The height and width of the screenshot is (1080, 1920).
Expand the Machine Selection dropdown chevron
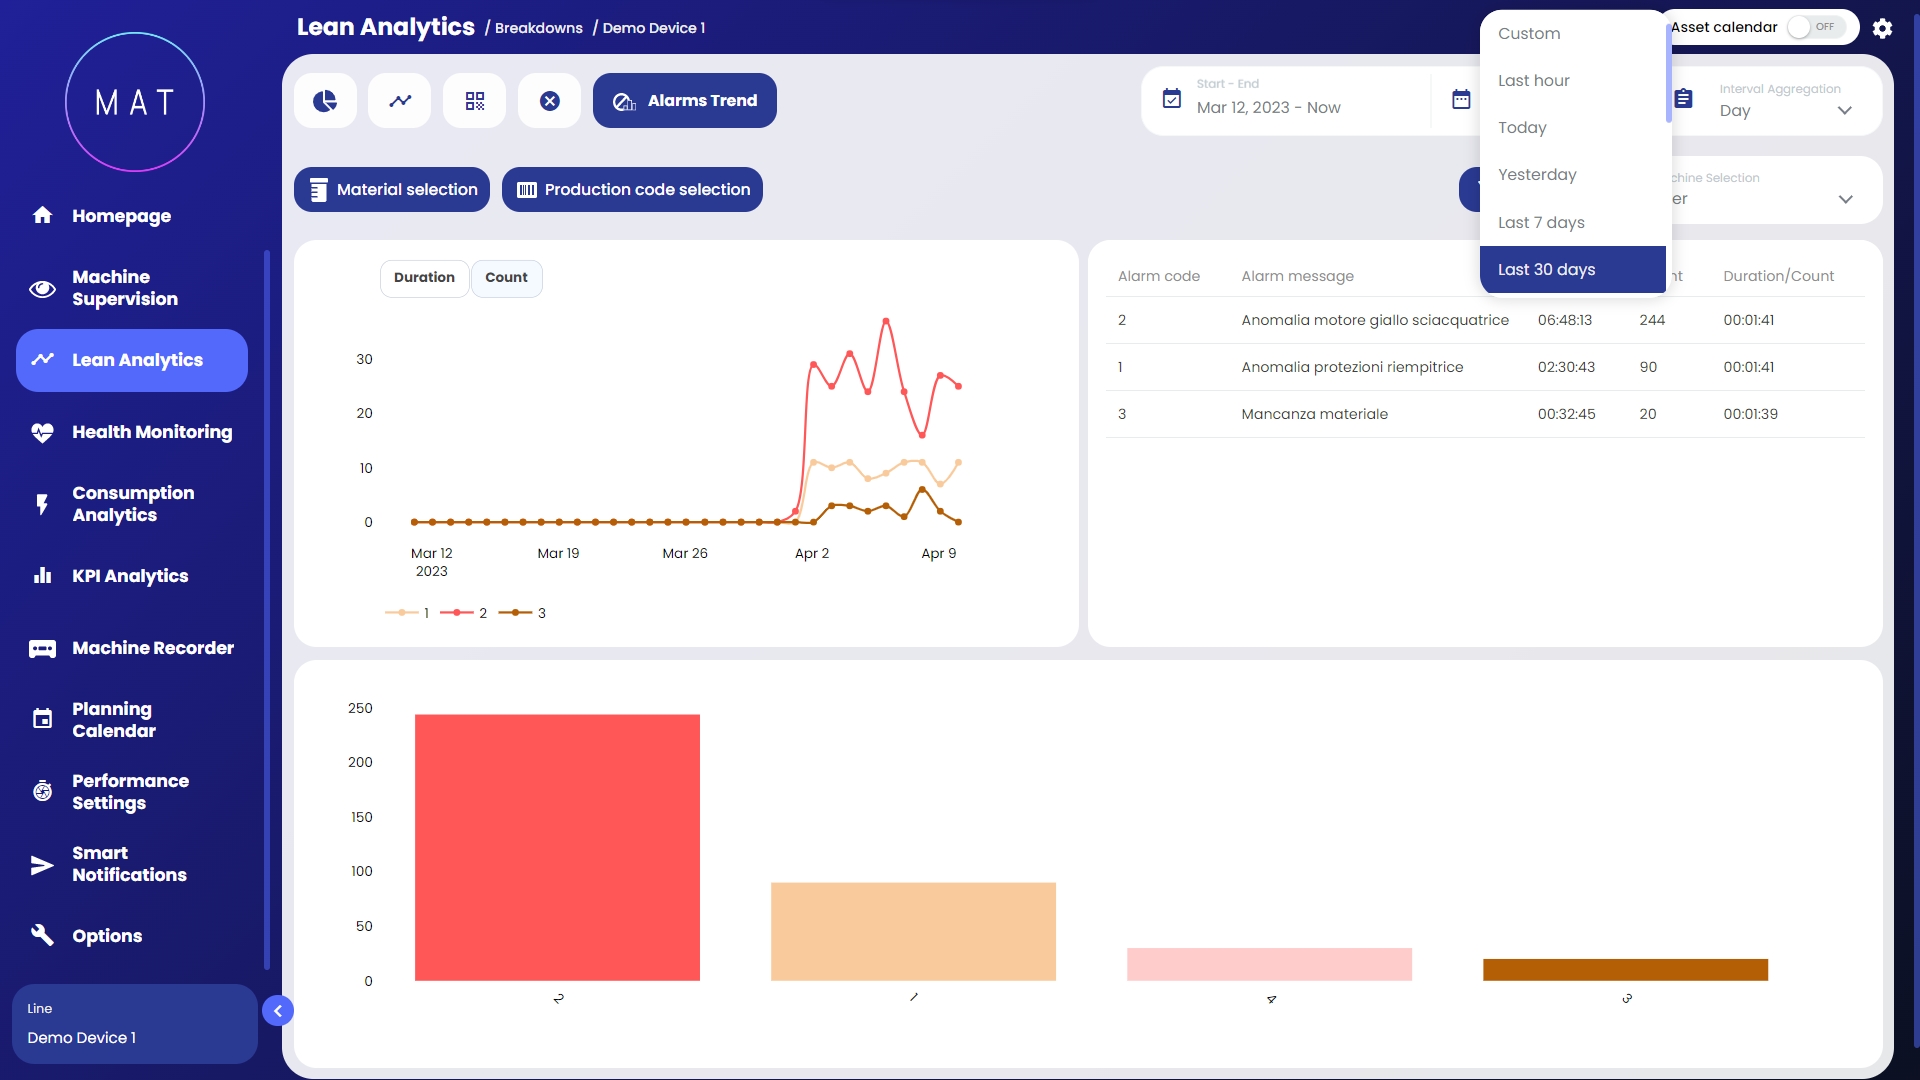(1845, 199)
